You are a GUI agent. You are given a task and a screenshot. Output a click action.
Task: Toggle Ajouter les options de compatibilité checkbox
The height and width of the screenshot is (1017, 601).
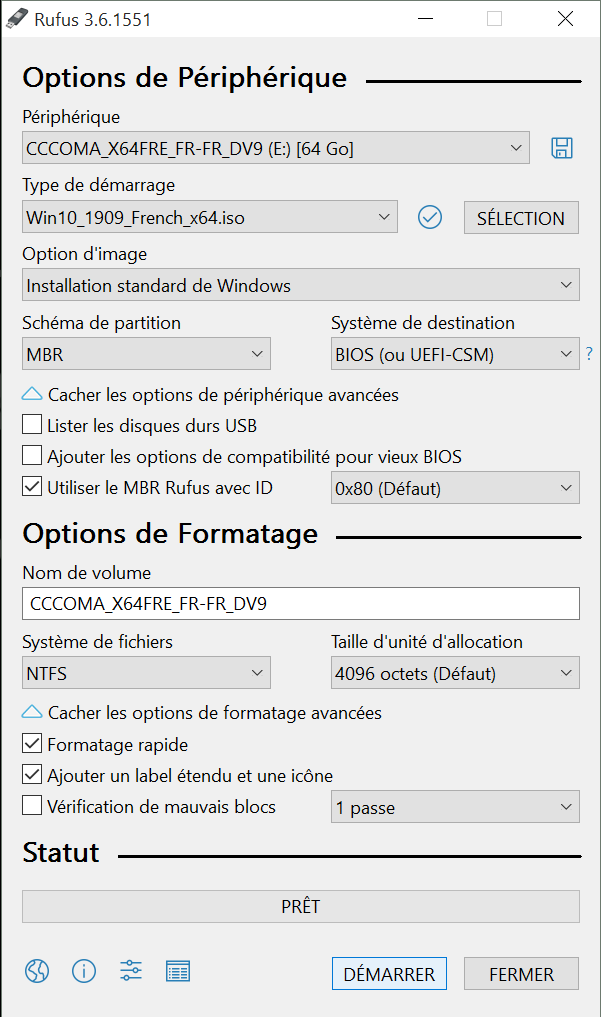pyautogui.click(x=32, y=457)
